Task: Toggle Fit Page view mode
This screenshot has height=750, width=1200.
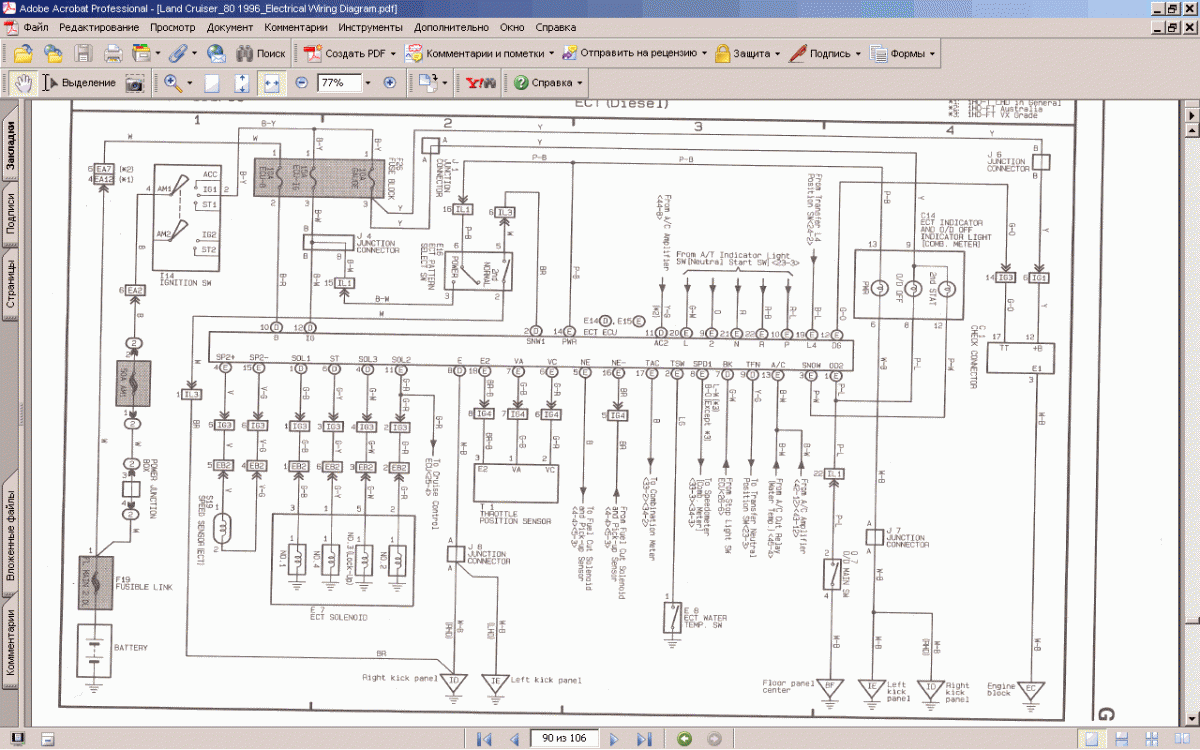Action: pyautogui.click(x=241, y=83)
